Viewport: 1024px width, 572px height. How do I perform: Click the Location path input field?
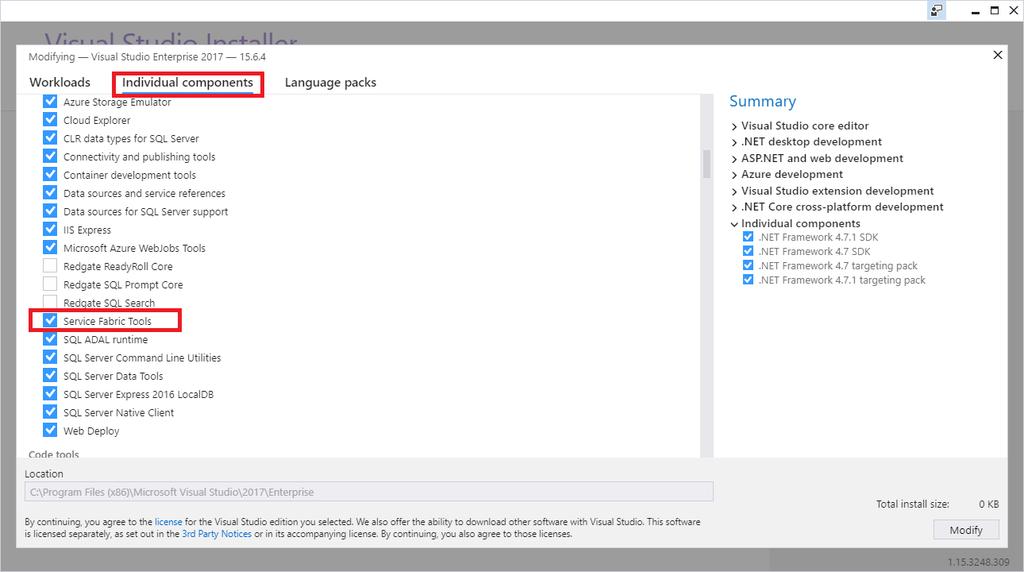pos(369,492)
